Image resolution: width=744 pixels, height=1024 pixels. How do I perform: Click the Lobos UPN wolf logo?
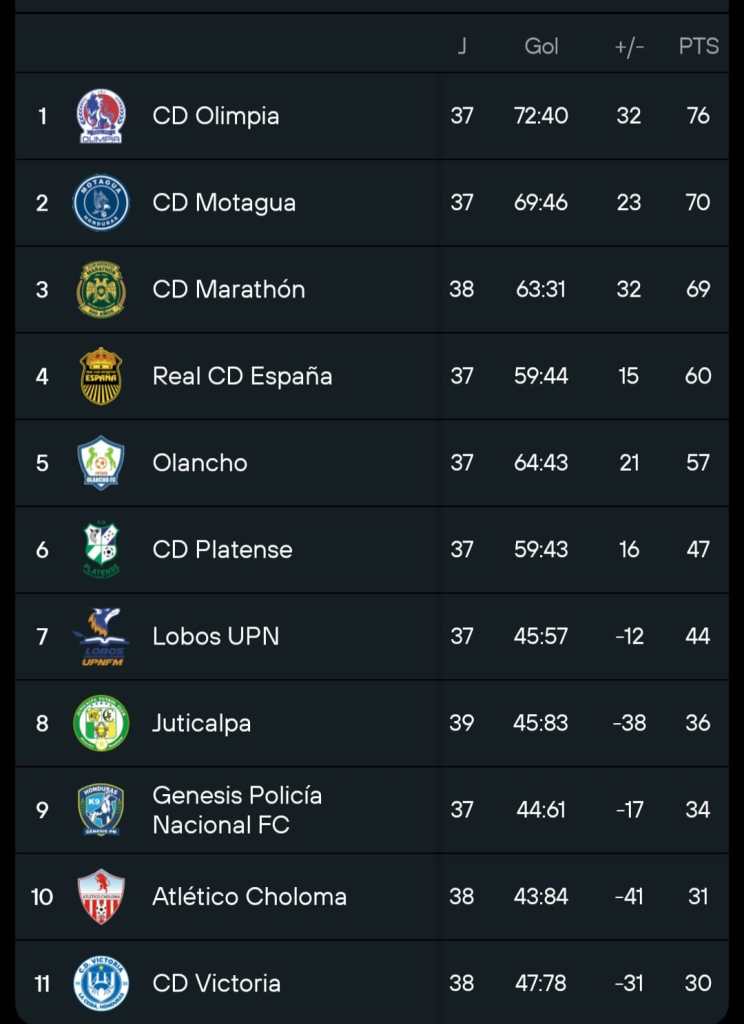click(x=101, y=637)
